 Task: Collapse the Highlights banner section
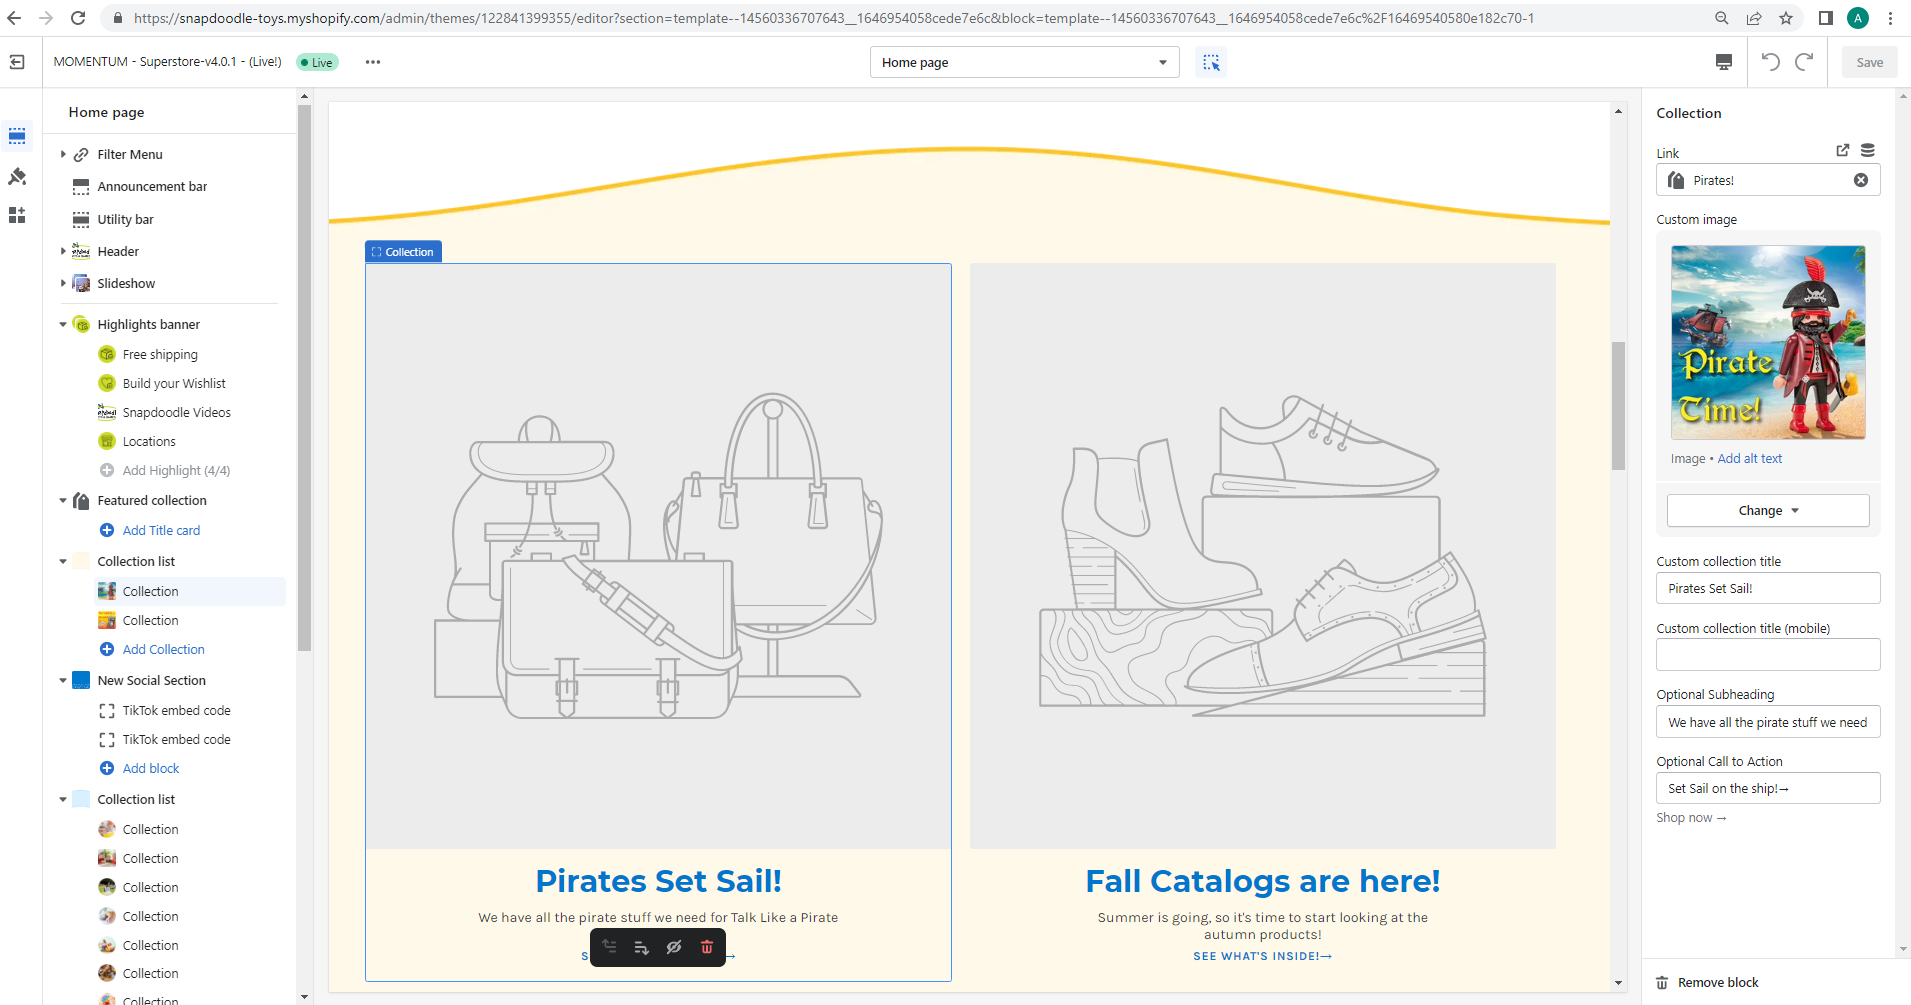pos(63,324)
